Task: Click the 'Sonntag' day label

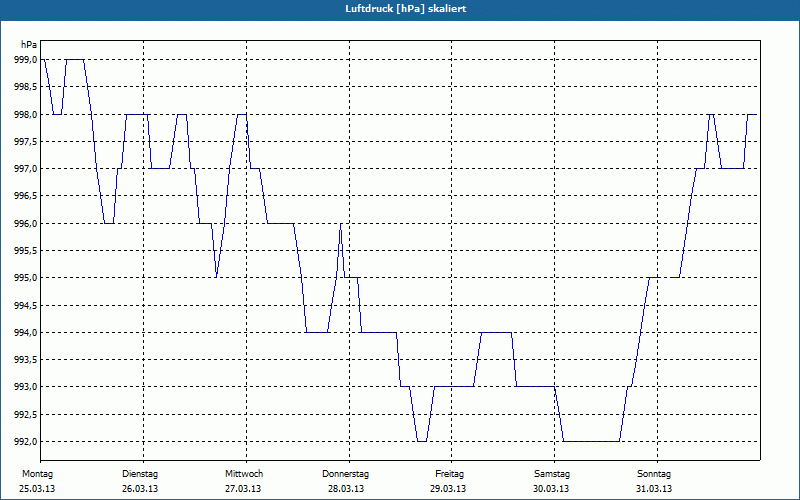Action: [x=654, y=474]
